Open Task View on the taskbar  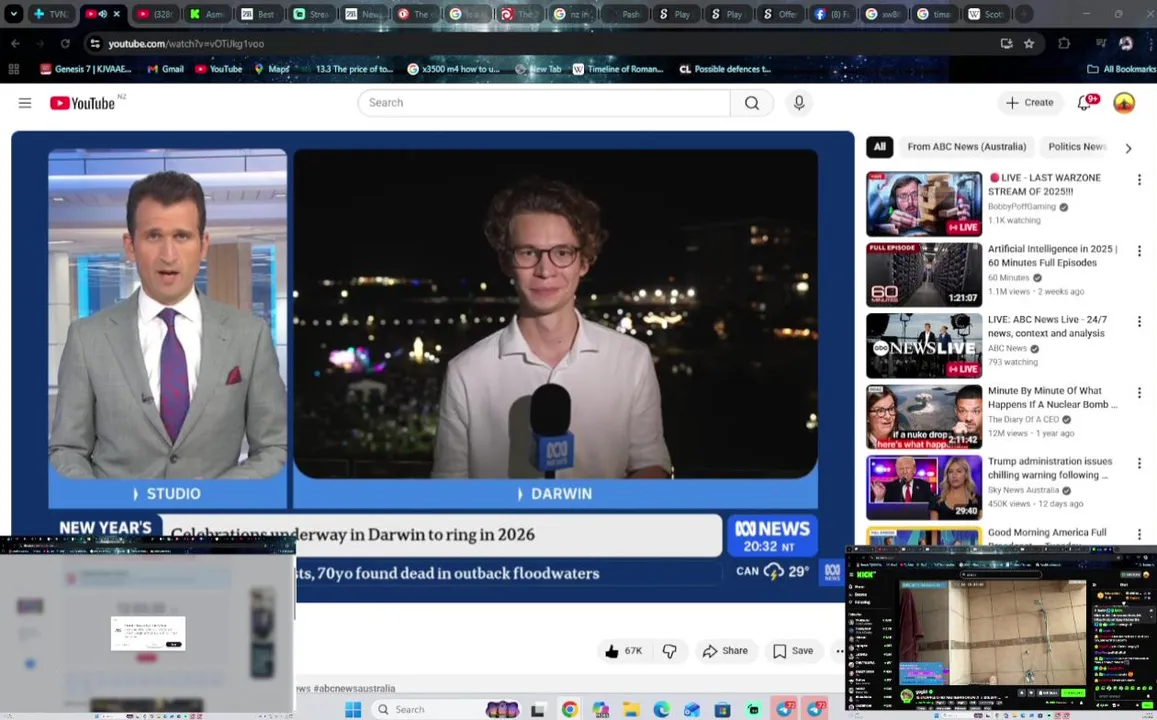point(538,710)
